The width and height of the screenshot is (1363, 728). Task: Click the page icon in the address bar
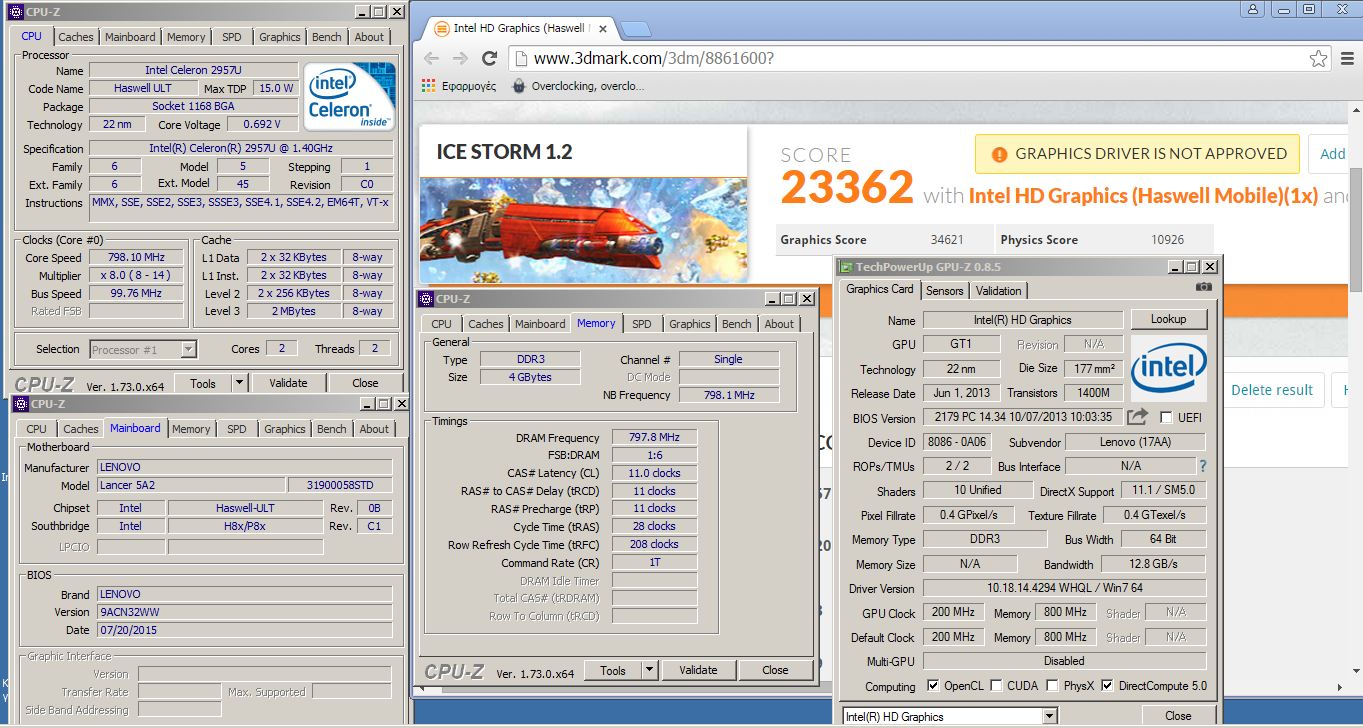(520, 58)
